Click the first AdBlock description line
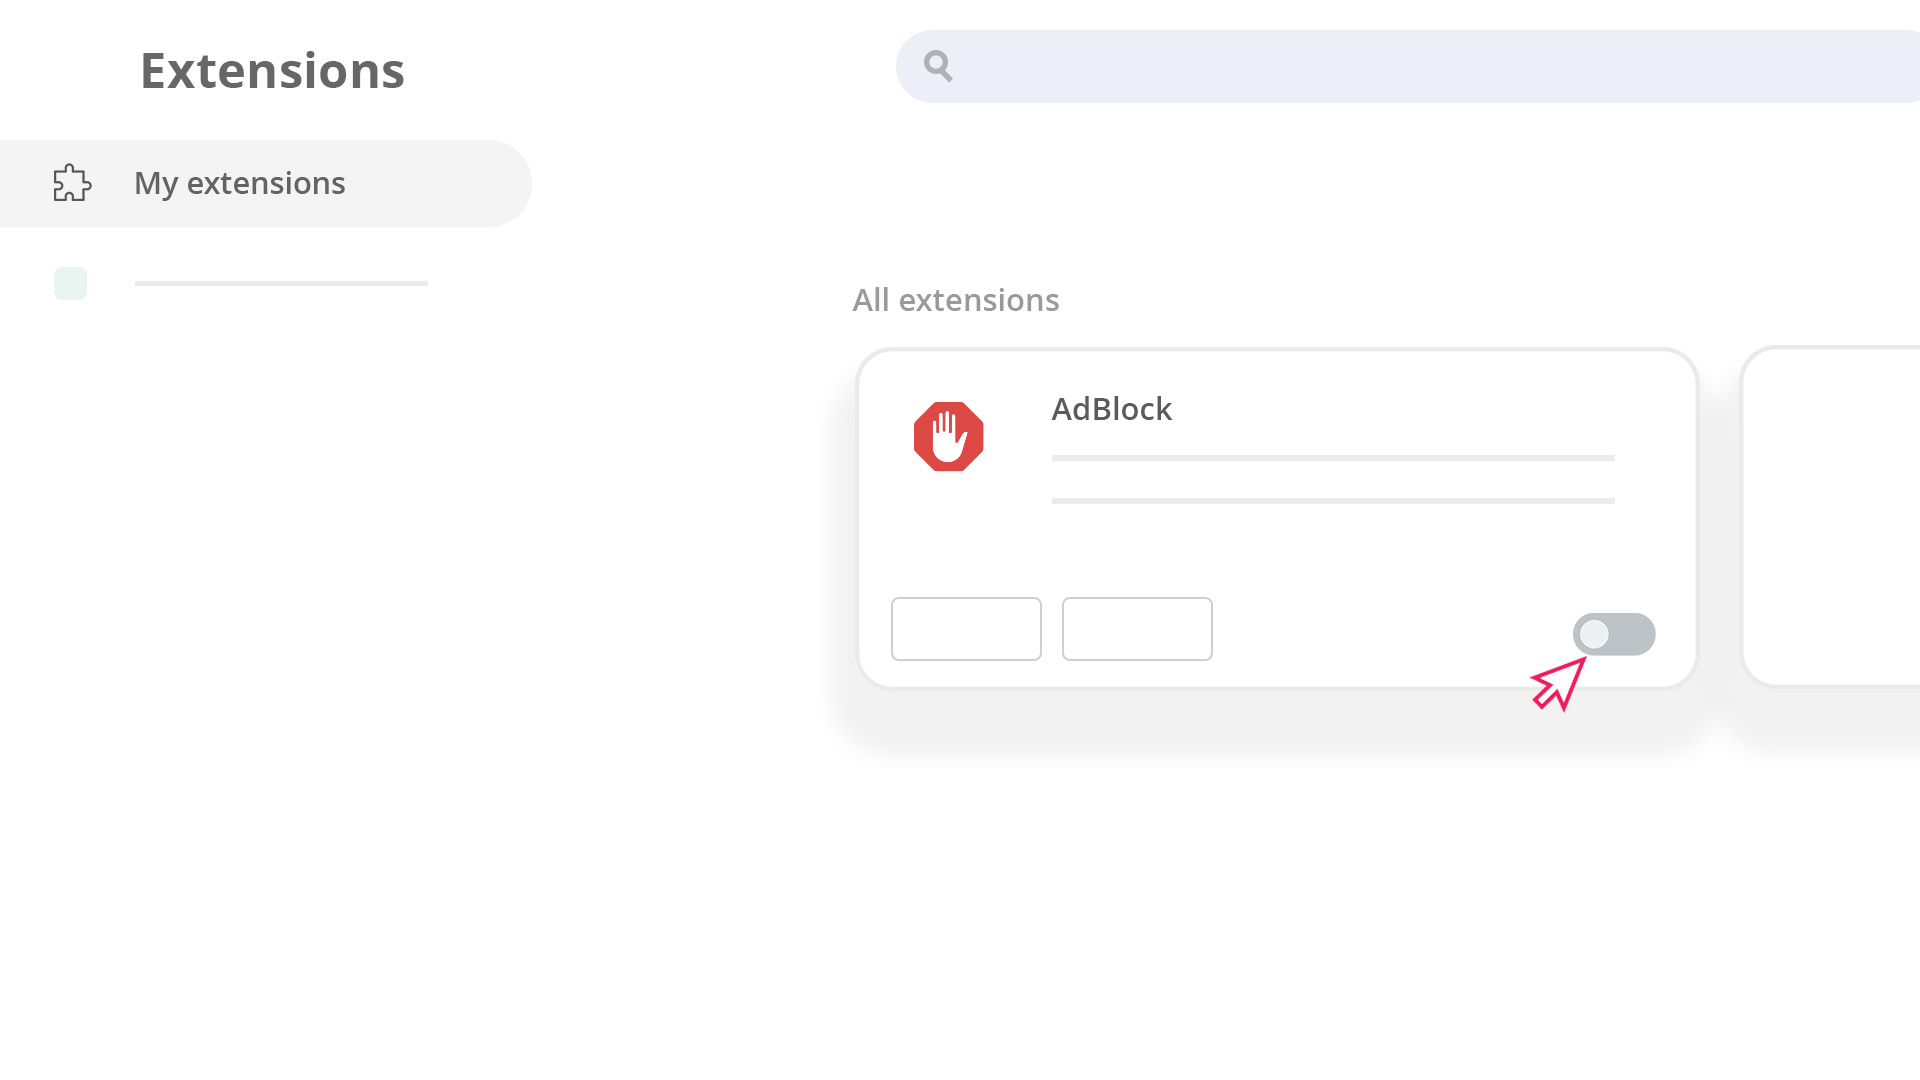 pyautogui.click(x=1333, y=458)
